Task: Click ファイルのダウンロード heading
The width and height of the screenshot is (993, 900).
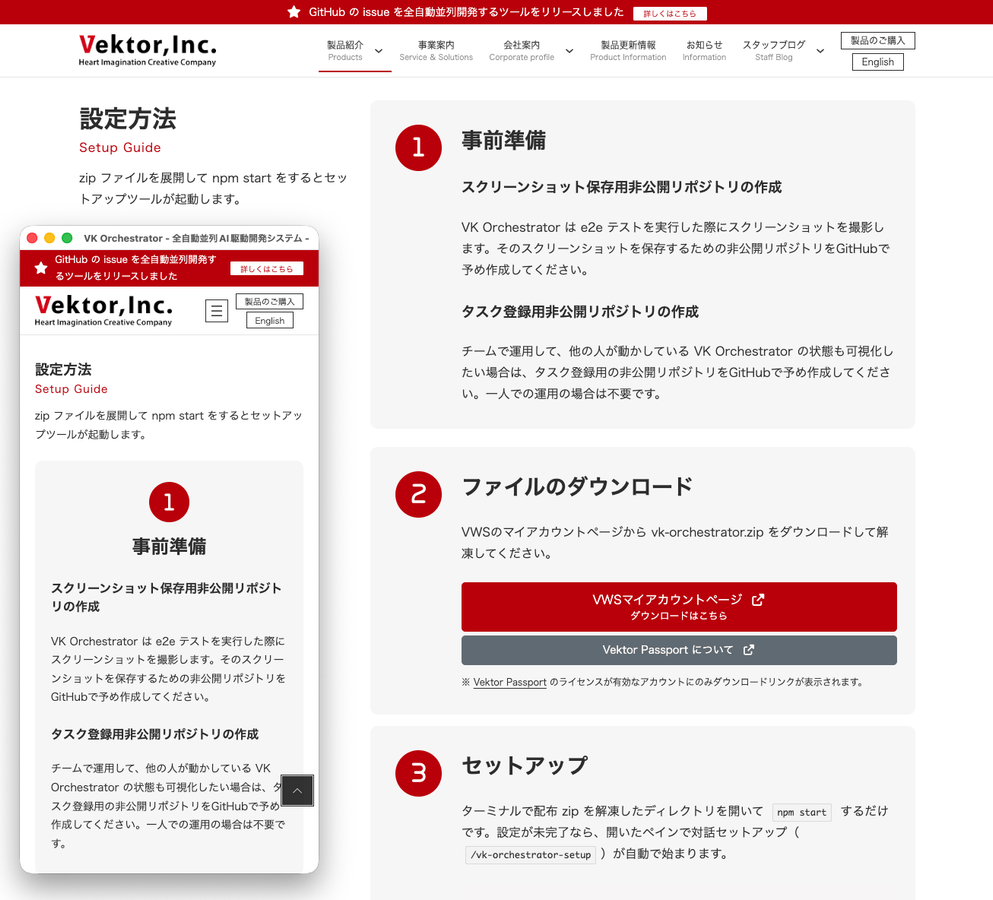Action: [x=577, y=486]
